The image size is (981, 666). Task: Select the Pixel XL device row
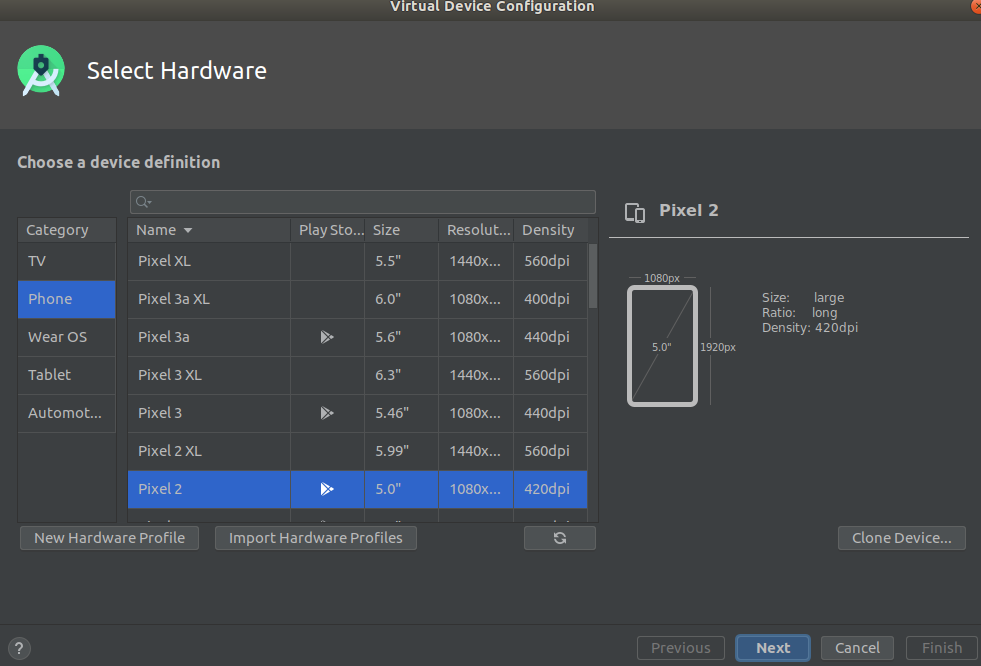357,261
